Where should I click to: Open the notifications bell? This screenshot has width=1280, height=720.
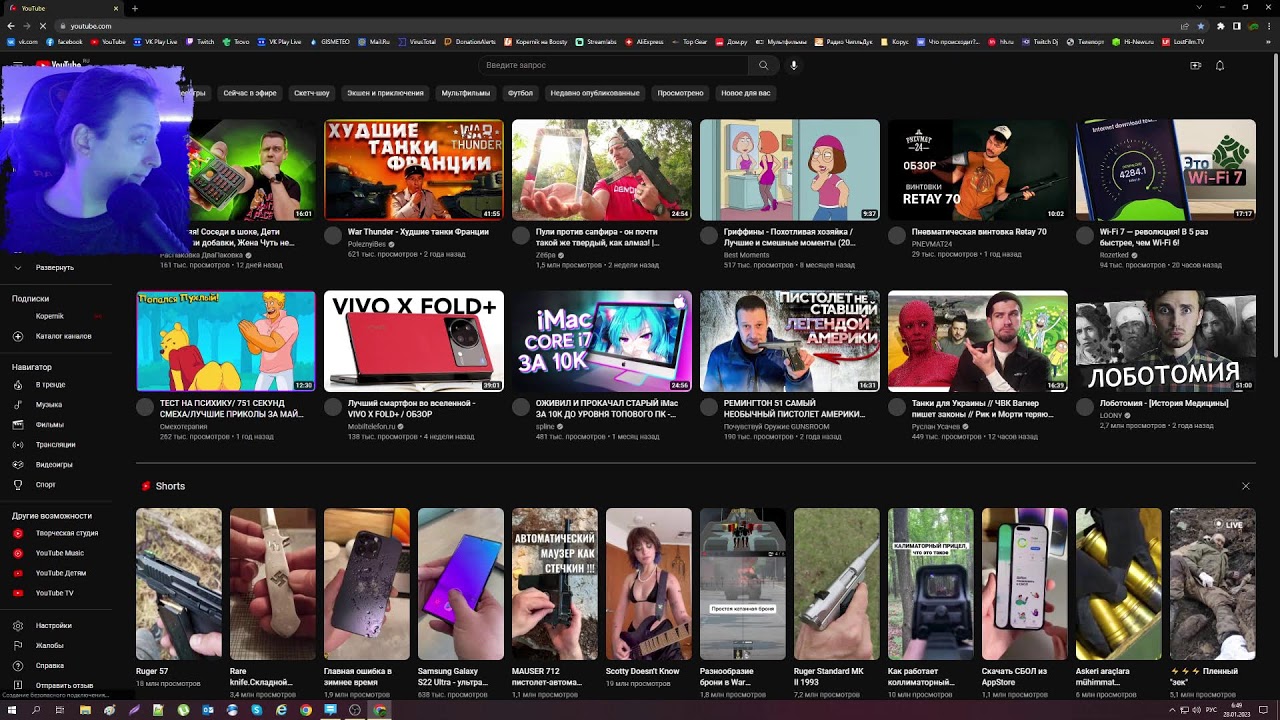pyautogui.click(x=1220, y=65)
